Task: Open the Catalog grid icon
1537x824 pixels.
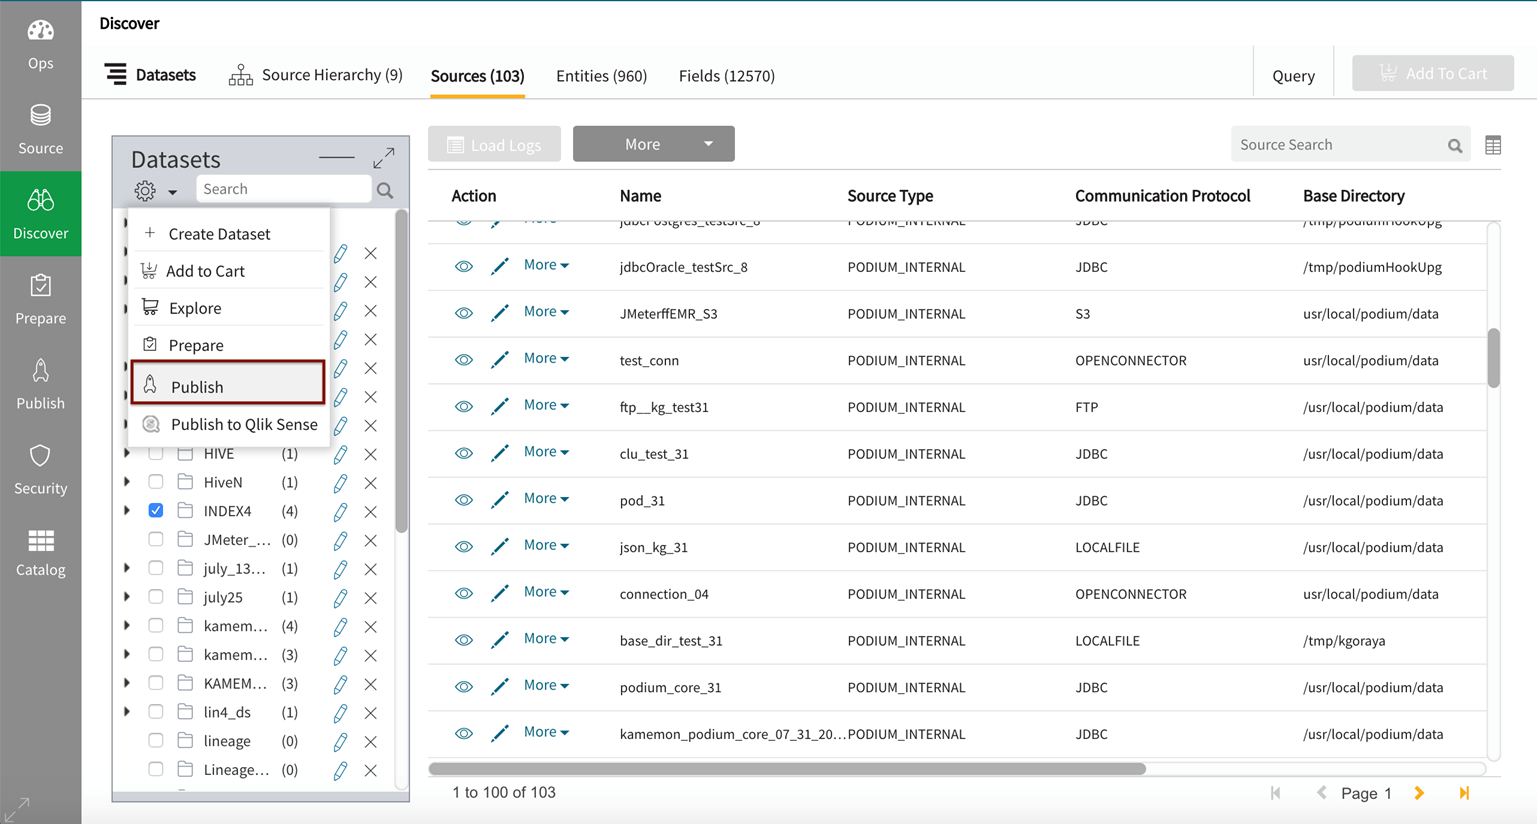Action: [40, 553]
